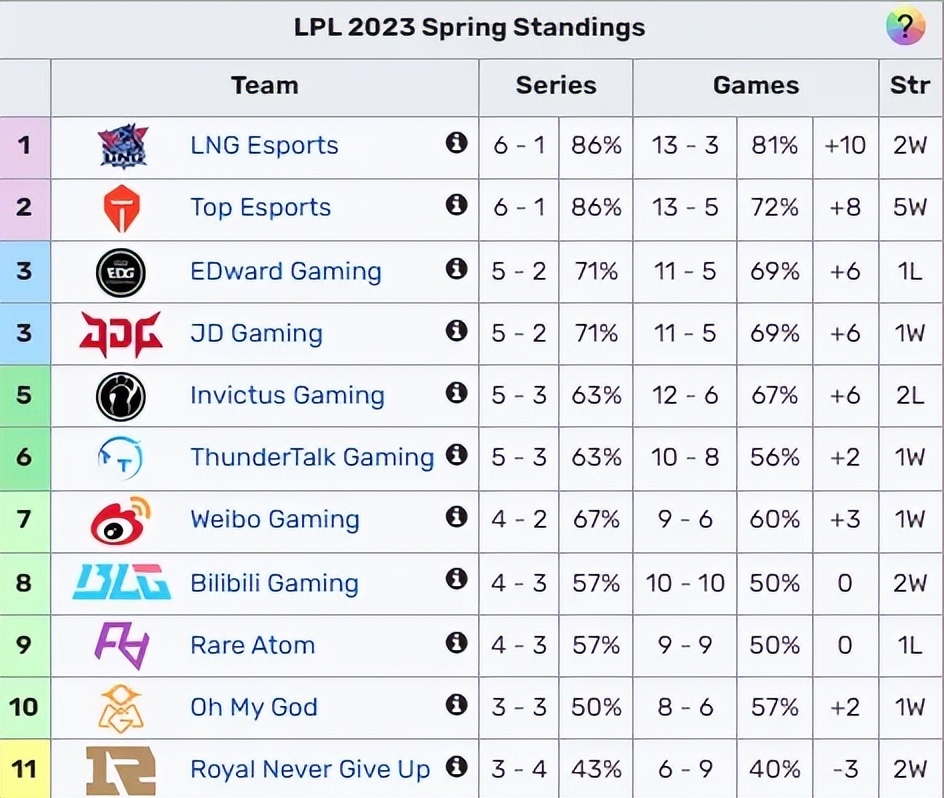Click the Top Esports team logo
This screenshot has width=944, height=798.
122,208
